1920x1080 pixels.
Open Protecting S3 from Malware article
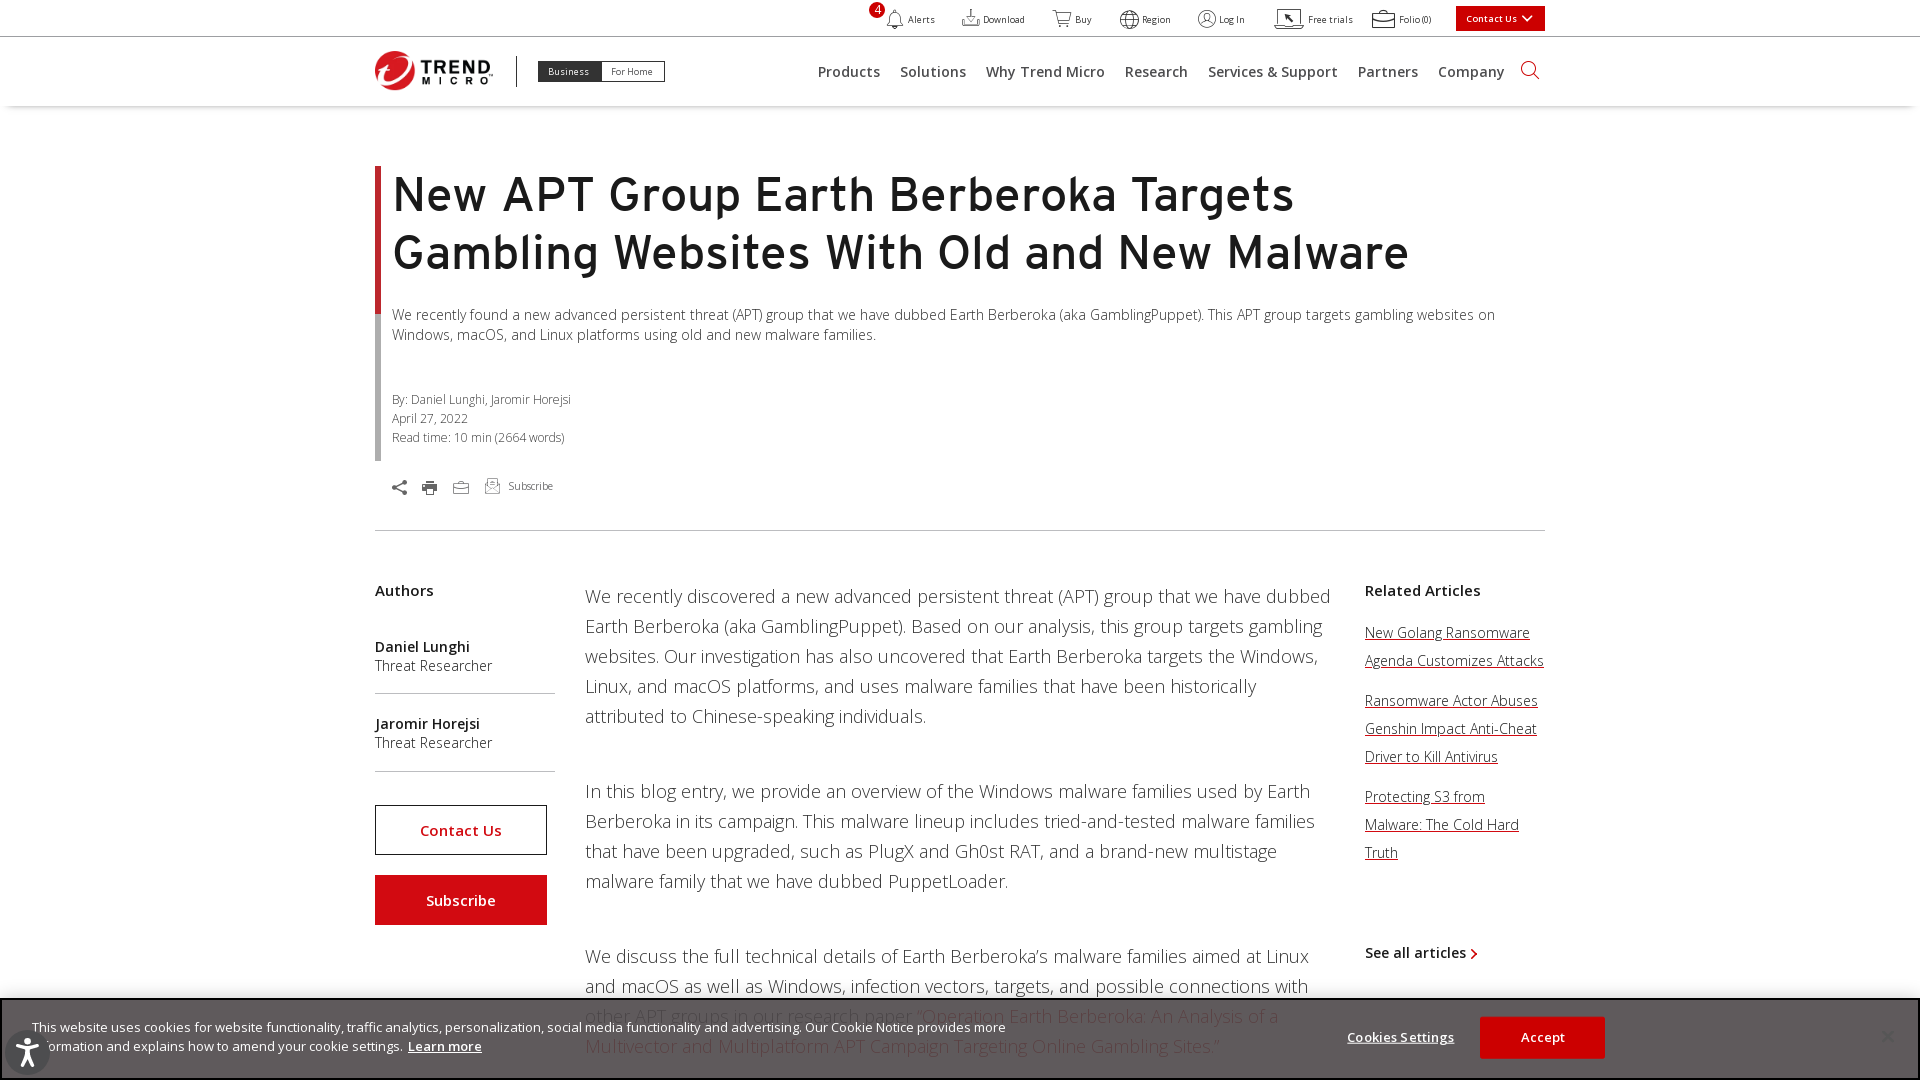[1442, 825]
